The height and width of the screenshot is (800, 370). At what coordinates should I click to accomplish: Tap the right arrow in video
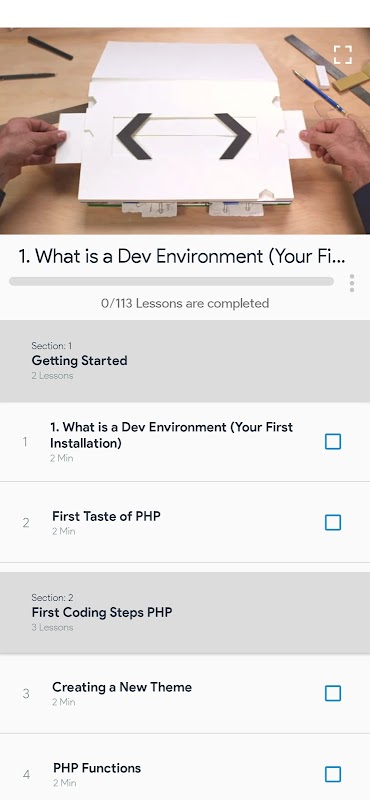point(233,136)
